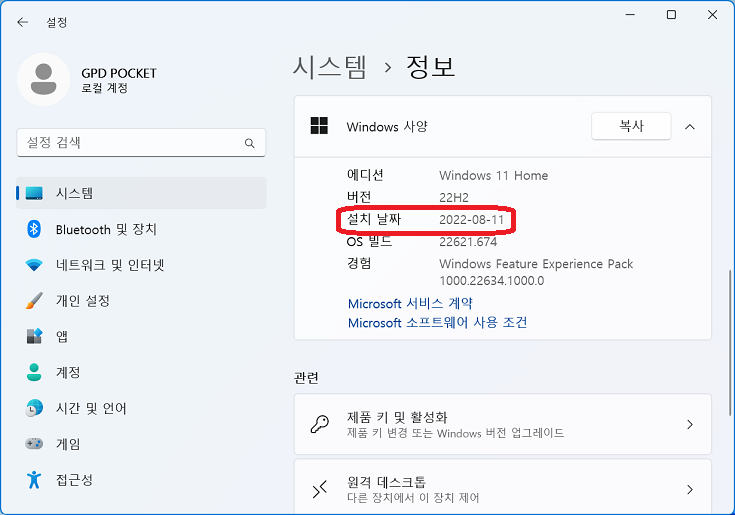This screenshot has width=735, height=515.
Task: Open 시스템 in the sidebar
Action: pos(142,193)
